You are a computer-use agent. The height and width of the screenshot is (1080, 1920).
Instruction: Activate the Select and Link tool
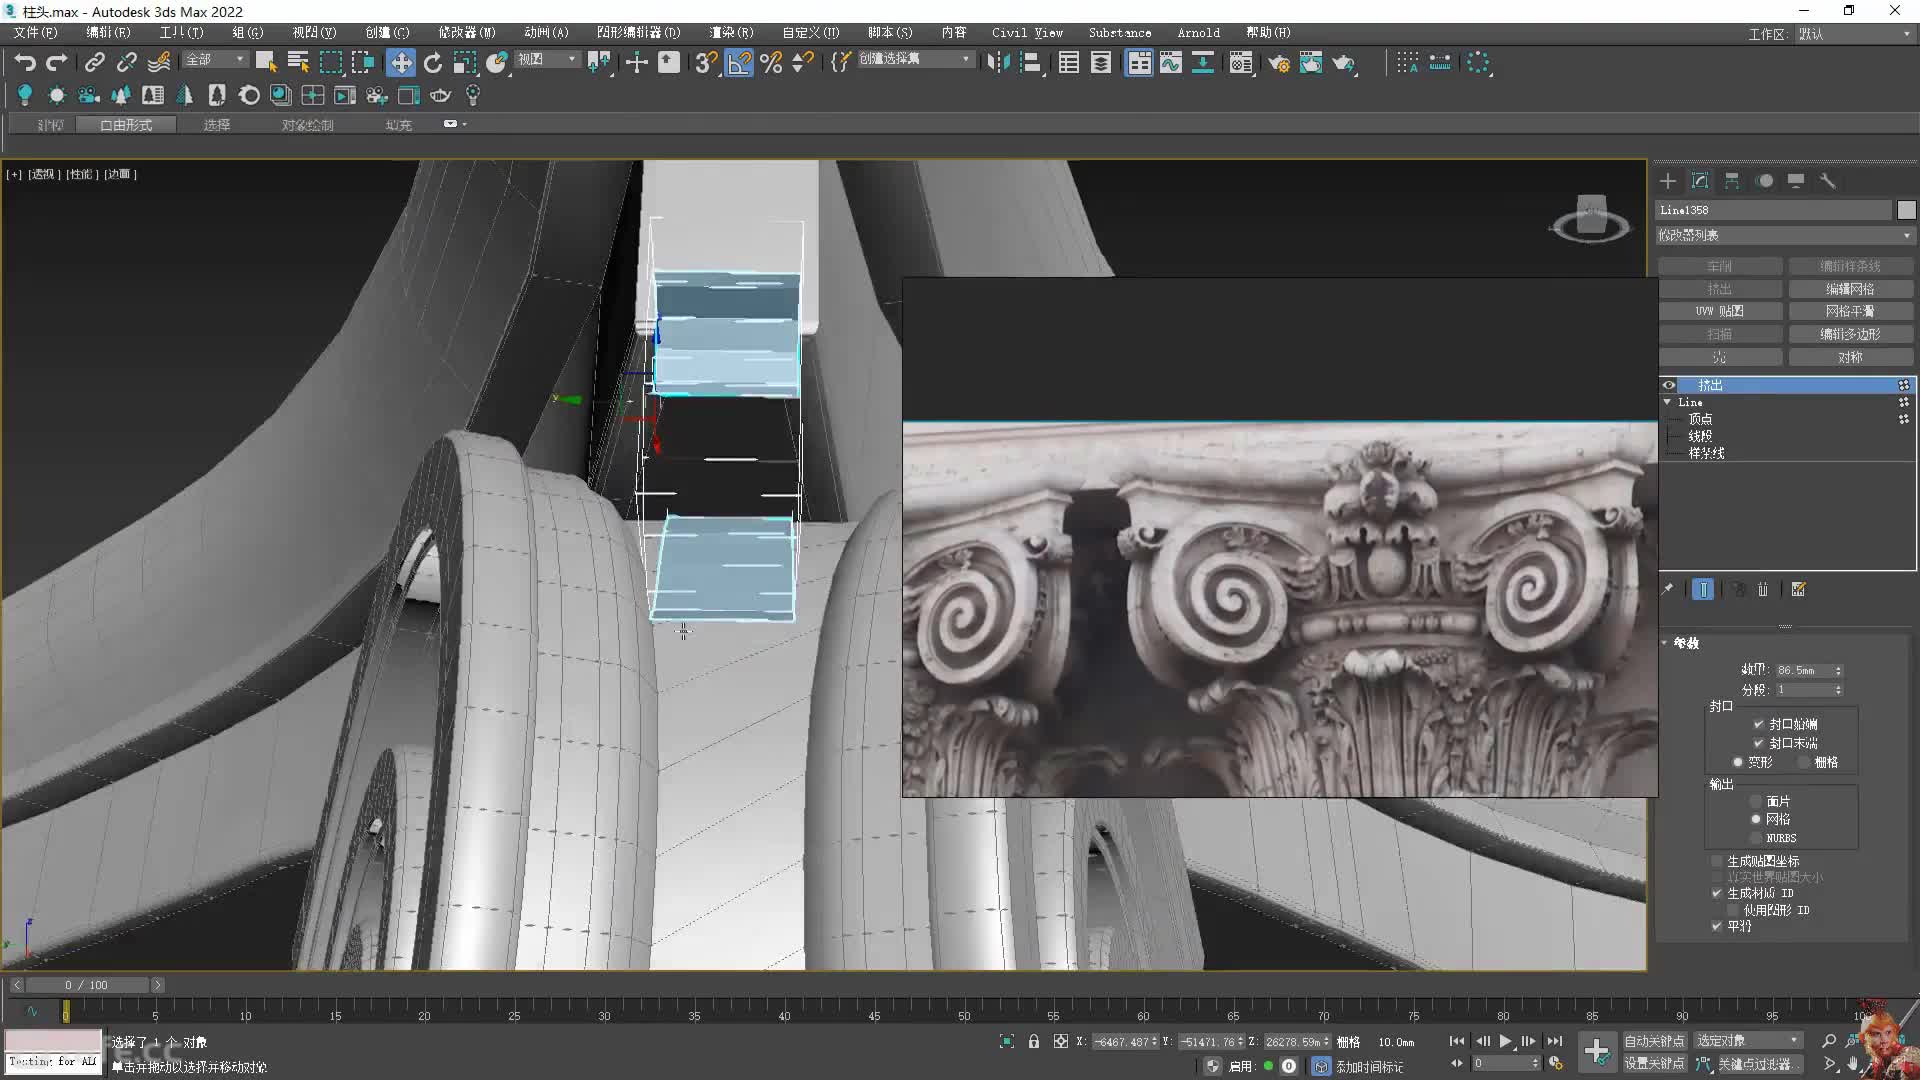pos(94,63)
